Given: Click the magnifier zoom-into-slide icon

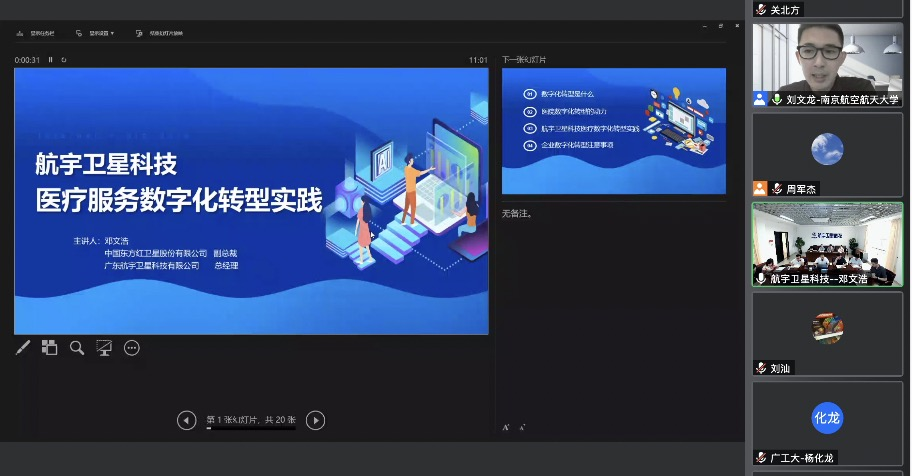Looking at the screenshot, I should 77,348.
